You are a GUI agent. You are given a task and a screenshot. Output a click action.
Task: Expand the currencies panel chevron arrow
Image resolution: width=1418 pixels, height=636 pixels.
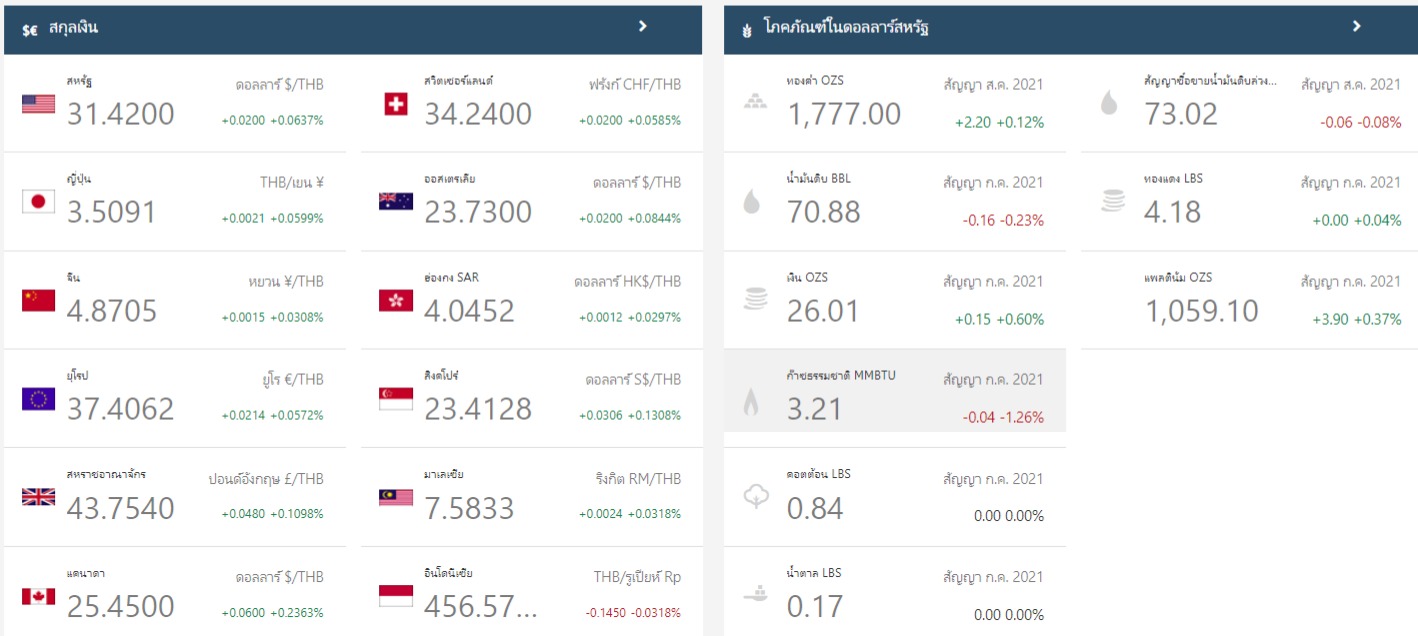(643, 26)
